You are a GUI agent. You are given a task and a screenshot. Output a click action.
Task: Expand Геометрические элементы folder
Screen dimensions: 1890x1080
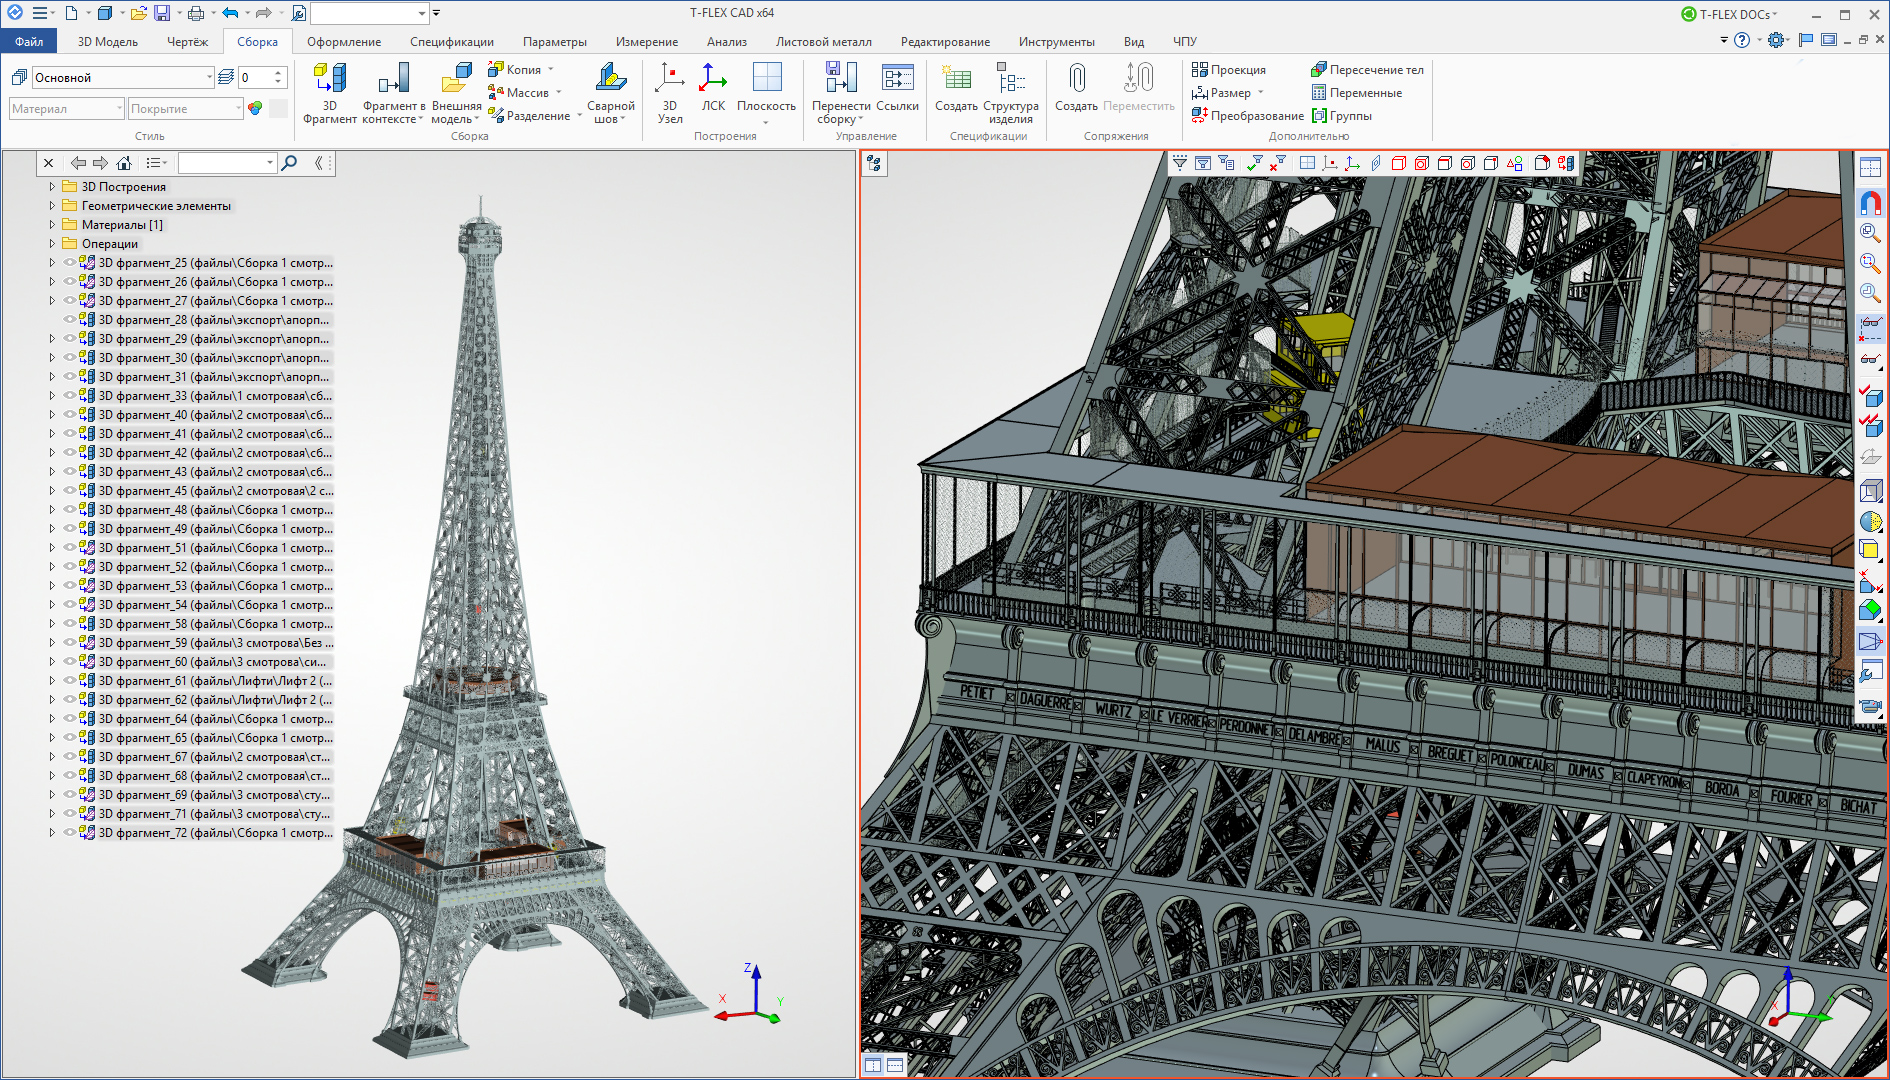[52, 205]
